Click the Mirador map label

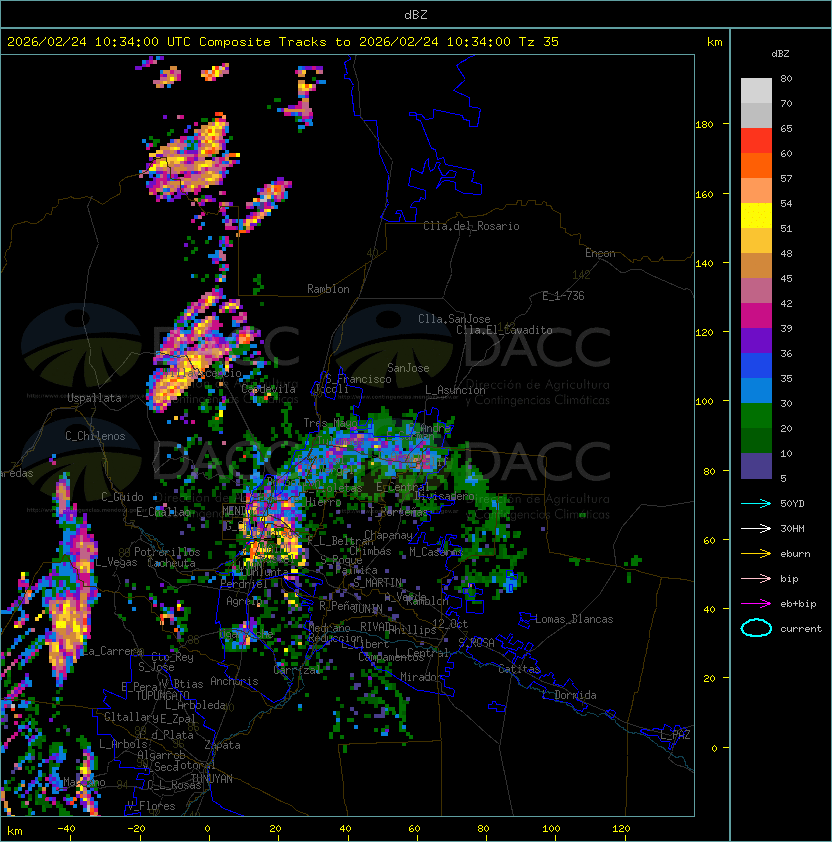point(422,677)
